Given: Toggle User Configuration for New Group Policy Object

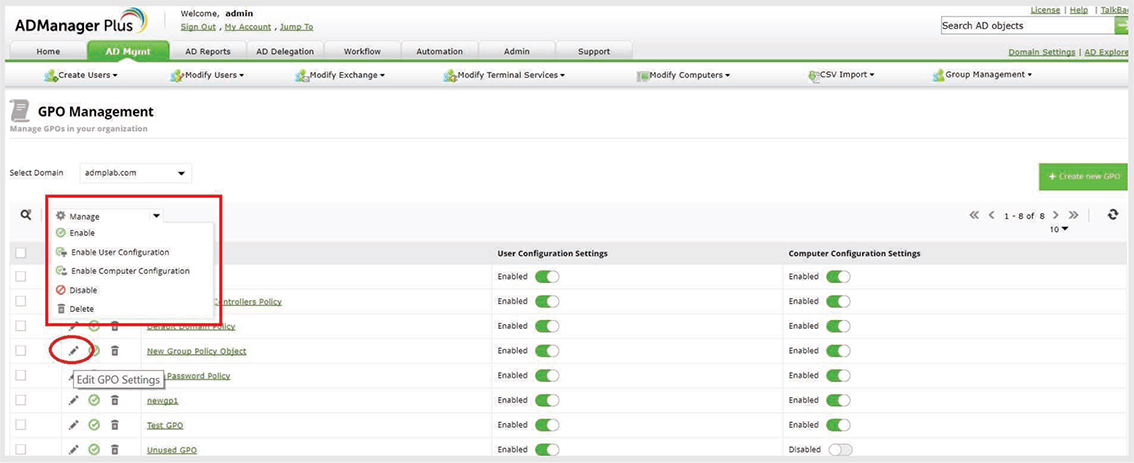Looking at the screenshot, I should point(547,351).
